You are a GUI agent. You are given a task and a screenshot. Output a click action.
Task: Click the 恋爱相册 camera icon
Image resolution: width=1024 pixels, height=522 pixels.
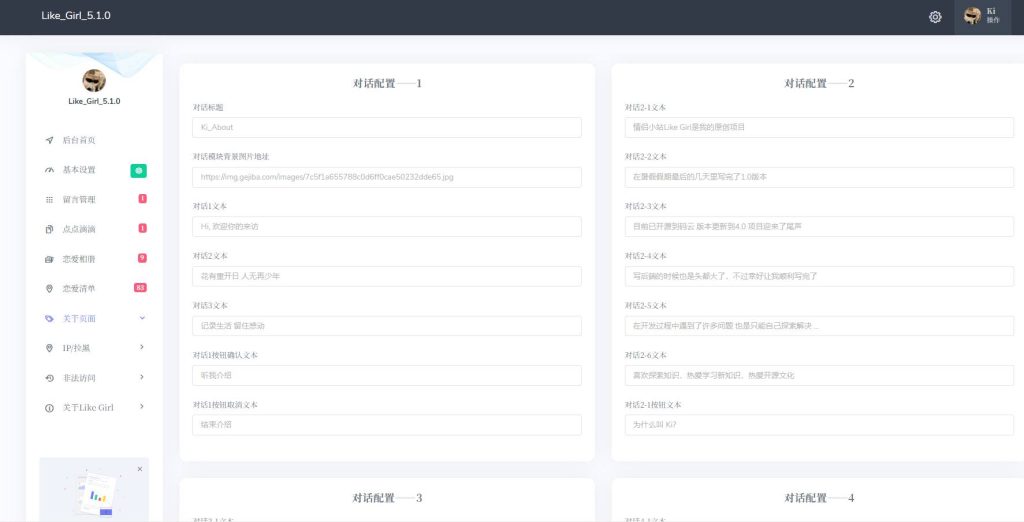50,259
